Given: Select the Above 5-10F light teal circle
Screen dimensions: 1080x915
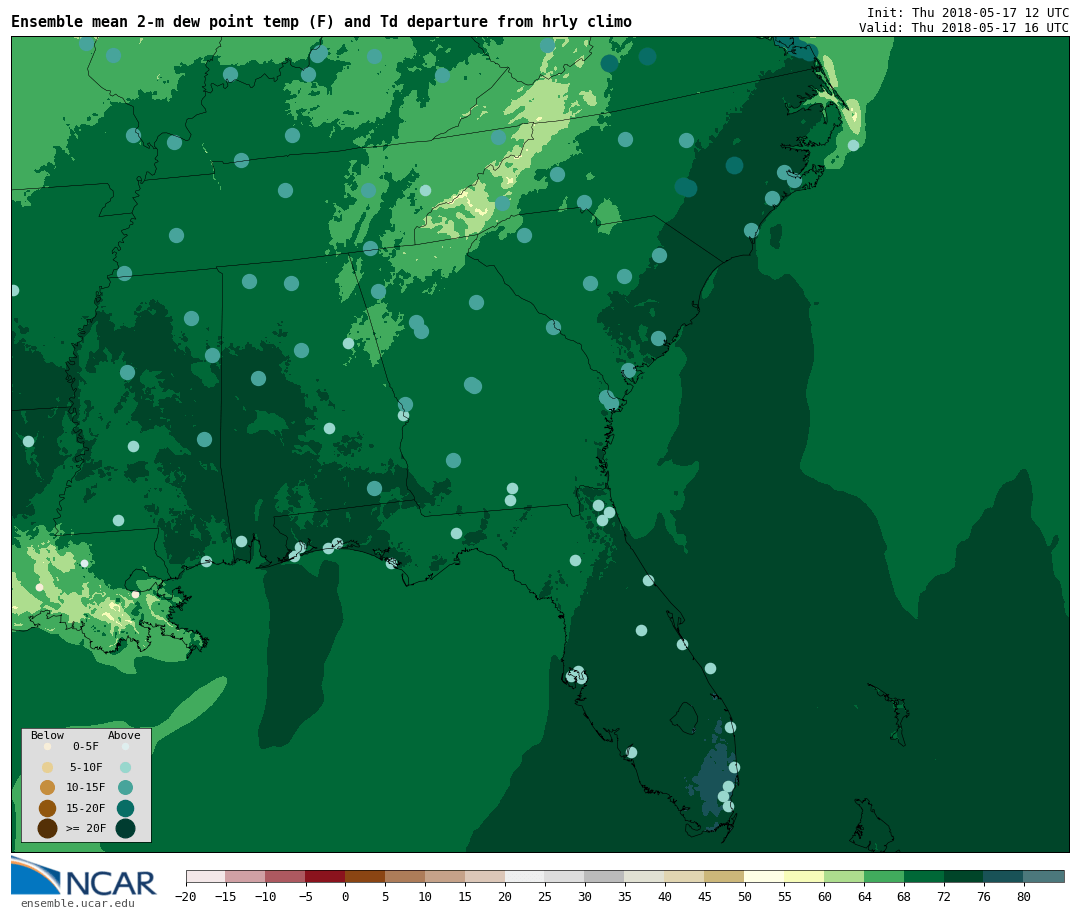Looking at the screenshot, I should coord(125,768).
